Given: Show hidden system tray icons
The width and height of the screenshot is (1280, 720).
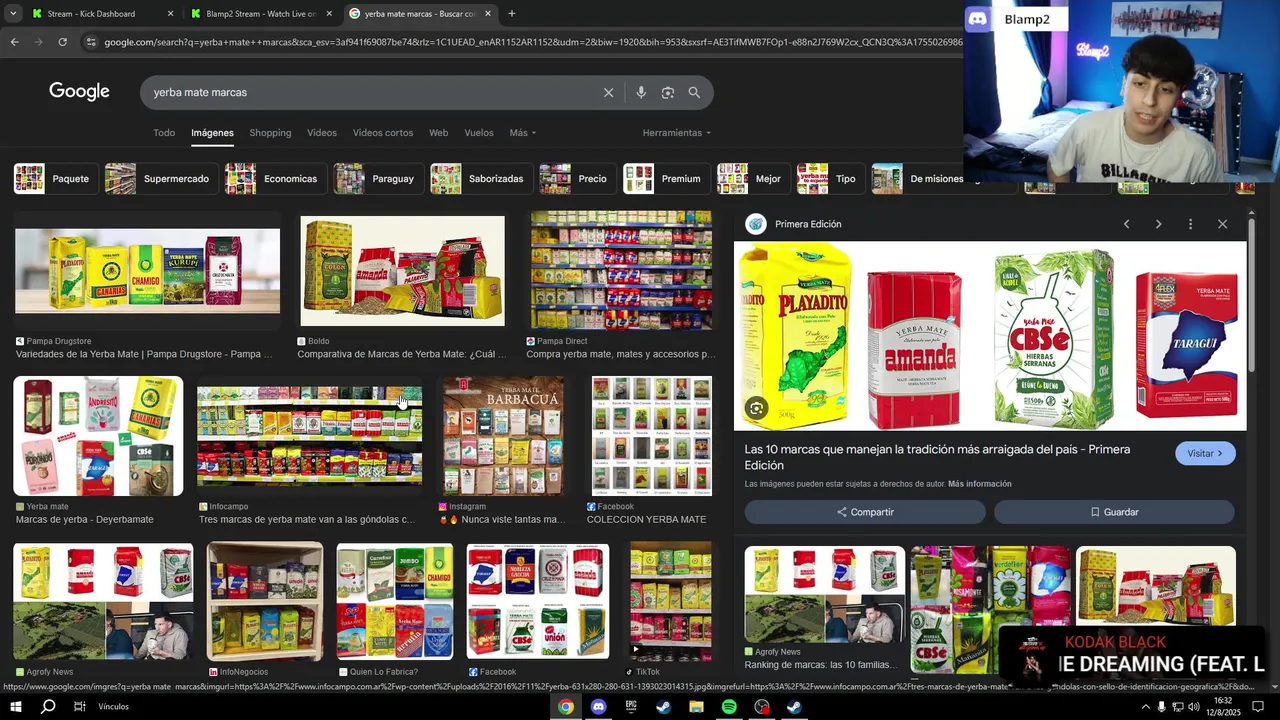Looking at the screenshot, I should tap(1145, 707).
